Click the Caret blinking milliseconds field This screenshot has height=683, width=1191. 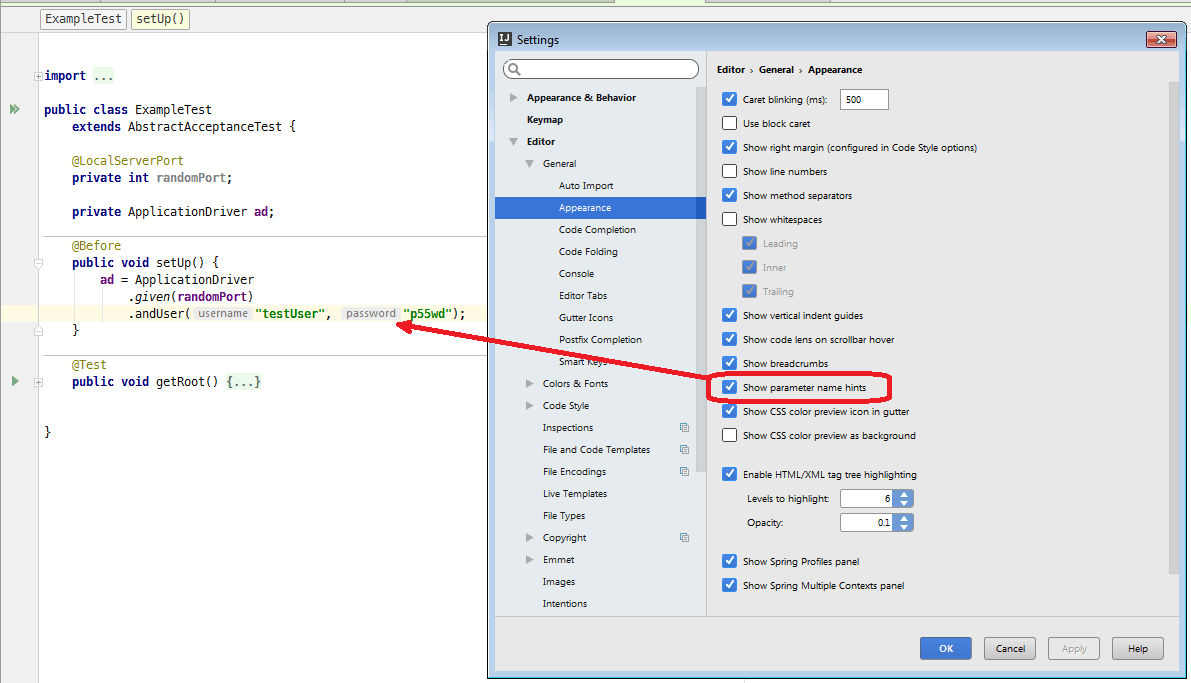863,99
